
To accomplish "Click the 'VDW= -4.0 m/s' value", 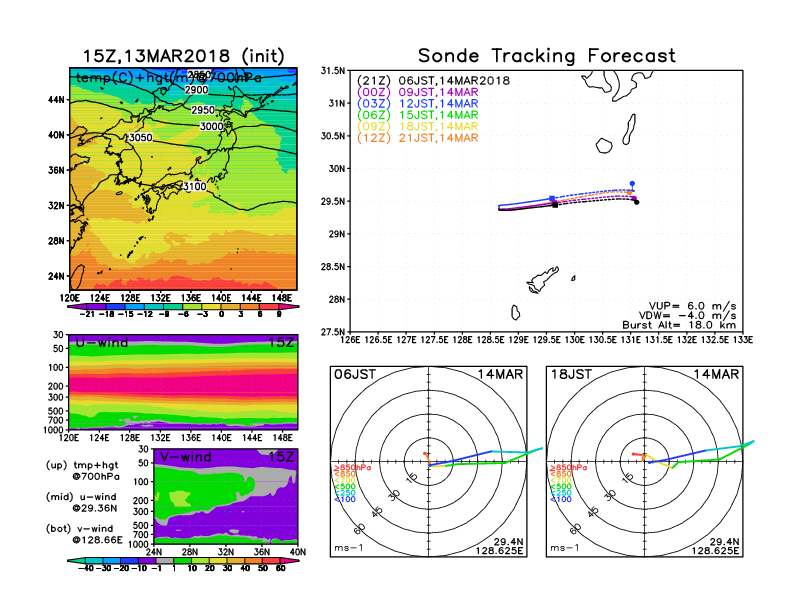I will pos(687,316).
